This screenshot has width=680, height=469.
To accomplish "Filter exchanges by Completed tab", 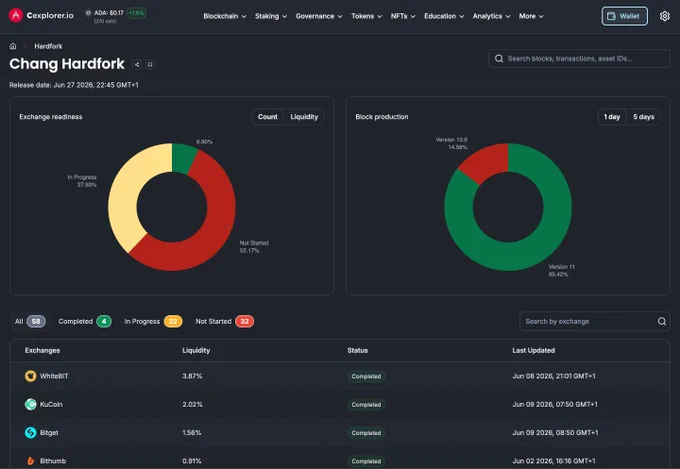I will (x=85, y=321).
